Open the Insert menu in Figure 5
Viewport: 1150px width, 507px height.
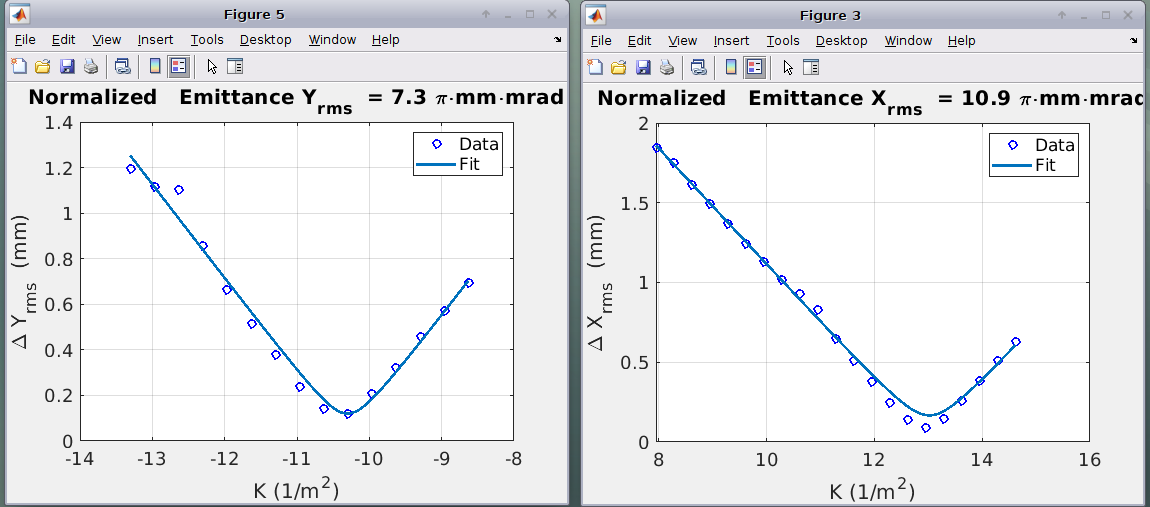pyautogui.click(x=155, y=40)
